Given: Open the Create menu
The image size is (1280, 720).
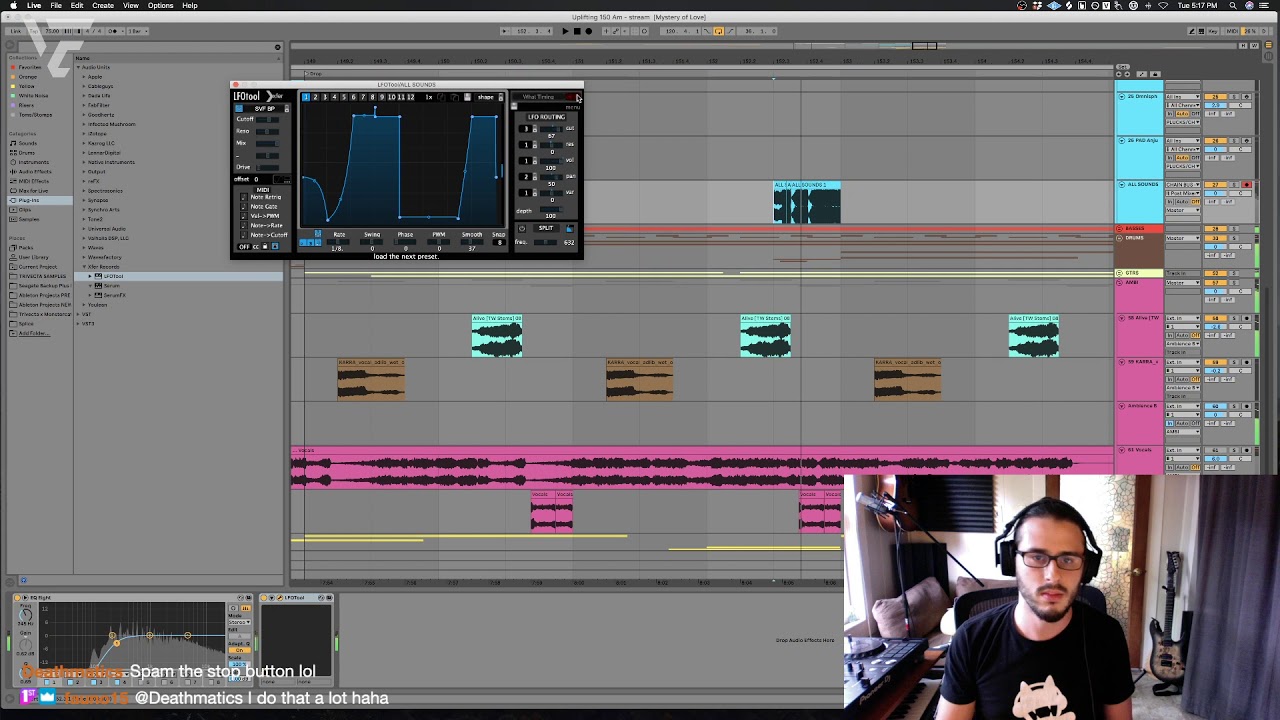Looking at the screenshot, I should (103, 5).
